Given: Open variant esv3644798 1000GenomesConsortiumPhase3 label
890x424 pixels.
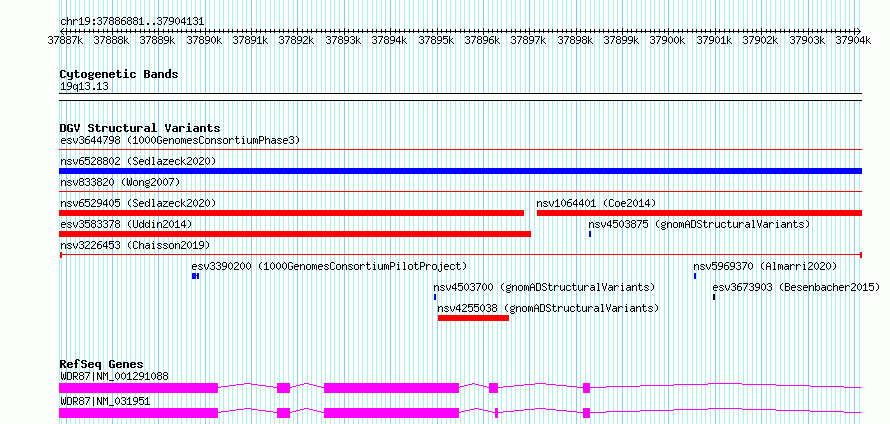Looking at the screenshot, I should tap(180, 140).
